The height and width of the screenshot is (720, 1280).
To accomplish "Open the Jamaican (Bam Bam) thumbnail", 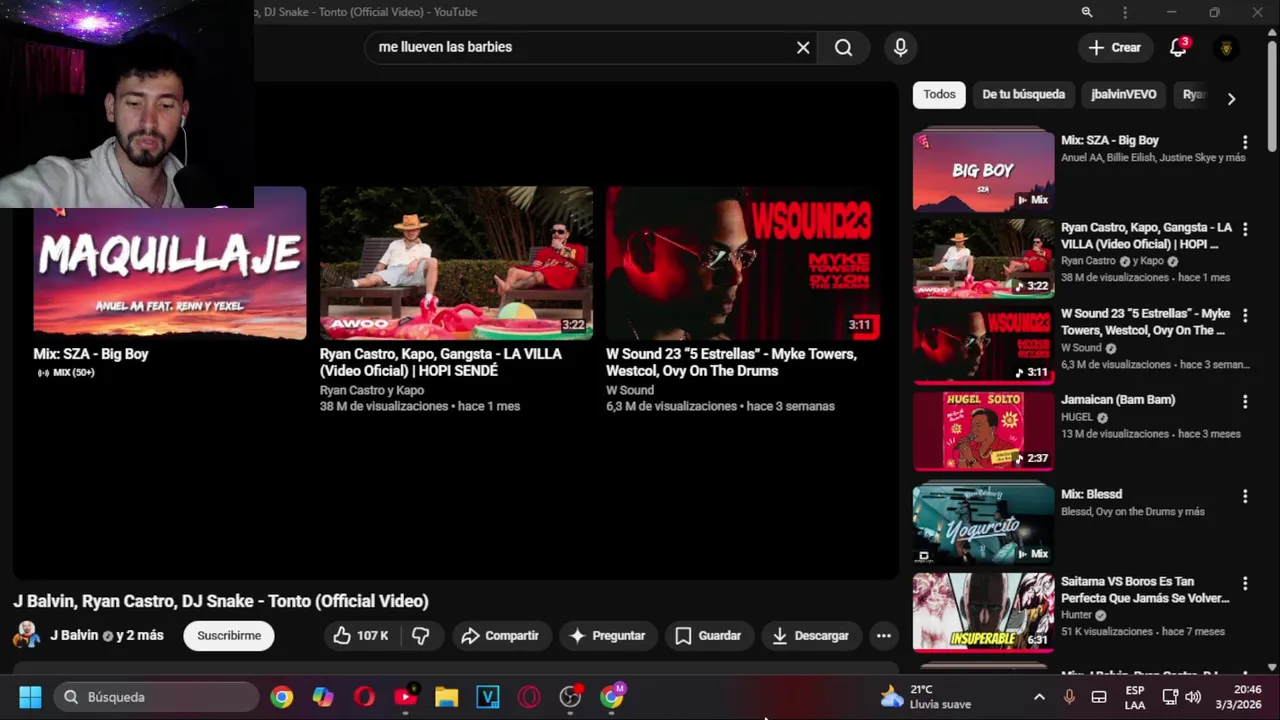I will pos(983,431).
